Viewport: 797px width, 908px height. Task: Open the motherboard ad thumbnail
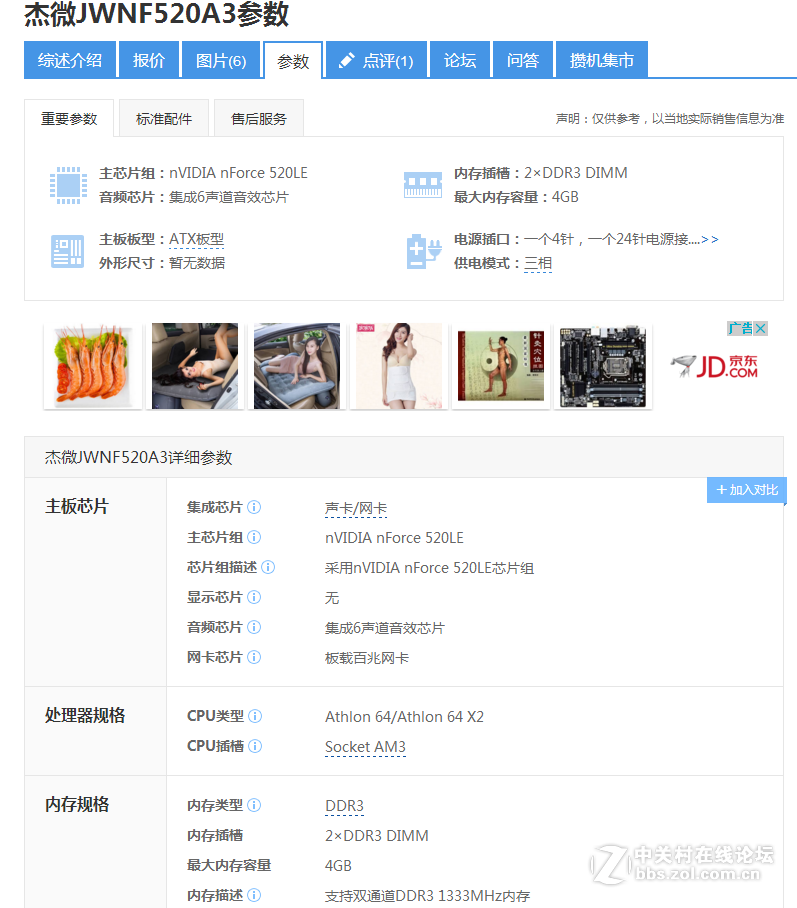[603, 366]
